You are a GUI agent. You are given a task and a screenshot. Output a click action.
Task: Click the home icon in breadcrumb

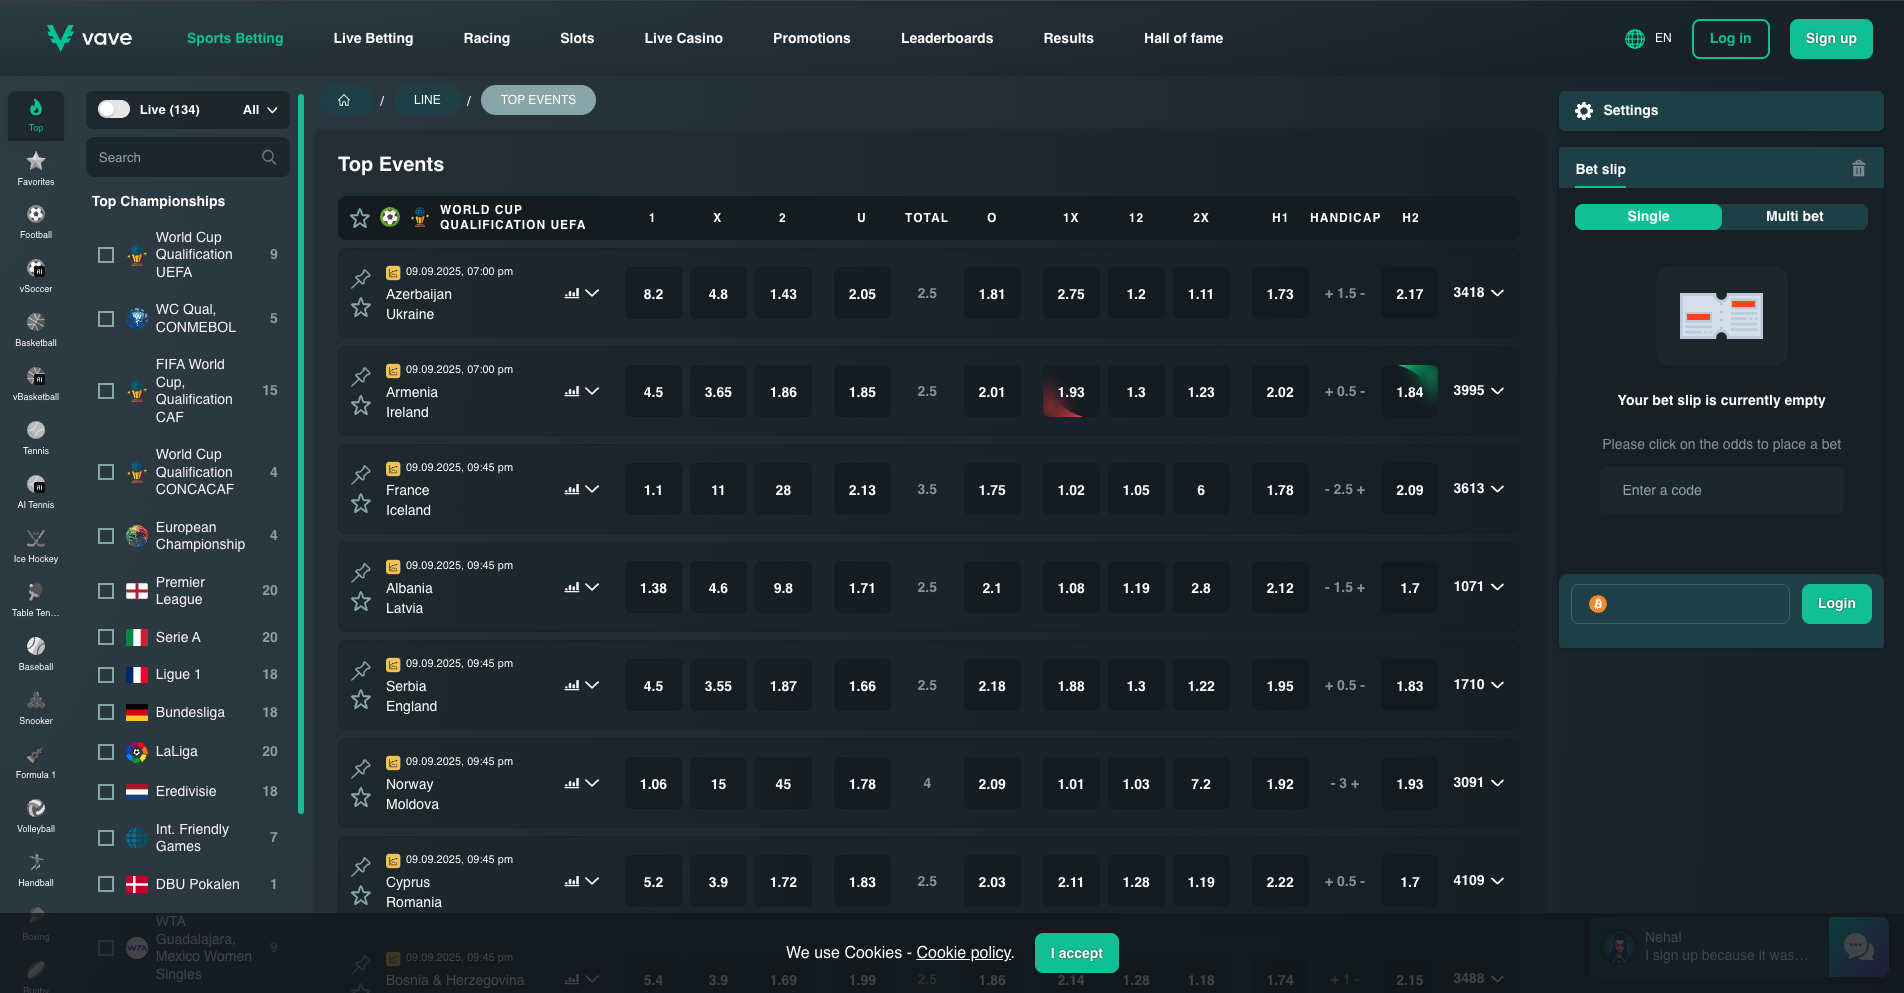click(x=344, y=100)
